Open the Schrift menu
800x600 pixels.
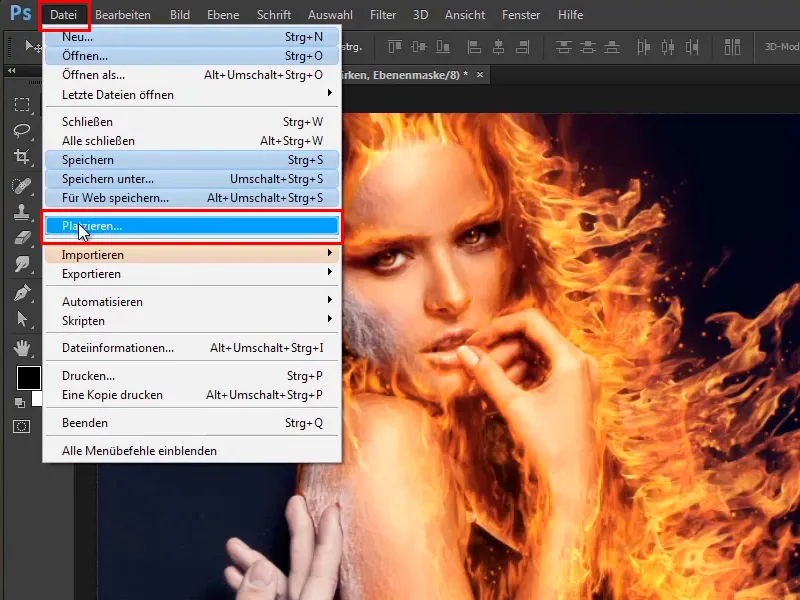[274, 15]
